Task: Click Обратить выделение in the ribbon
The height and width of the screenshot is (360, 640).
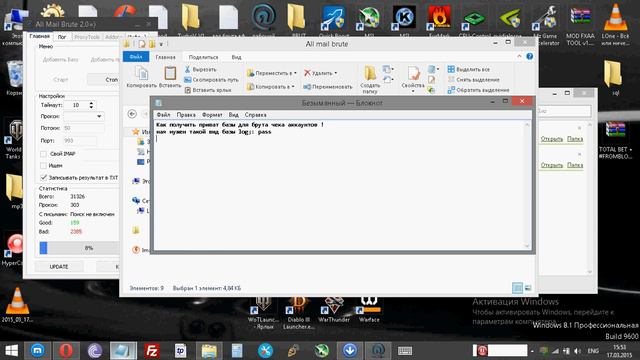Action: click(478, 90)
